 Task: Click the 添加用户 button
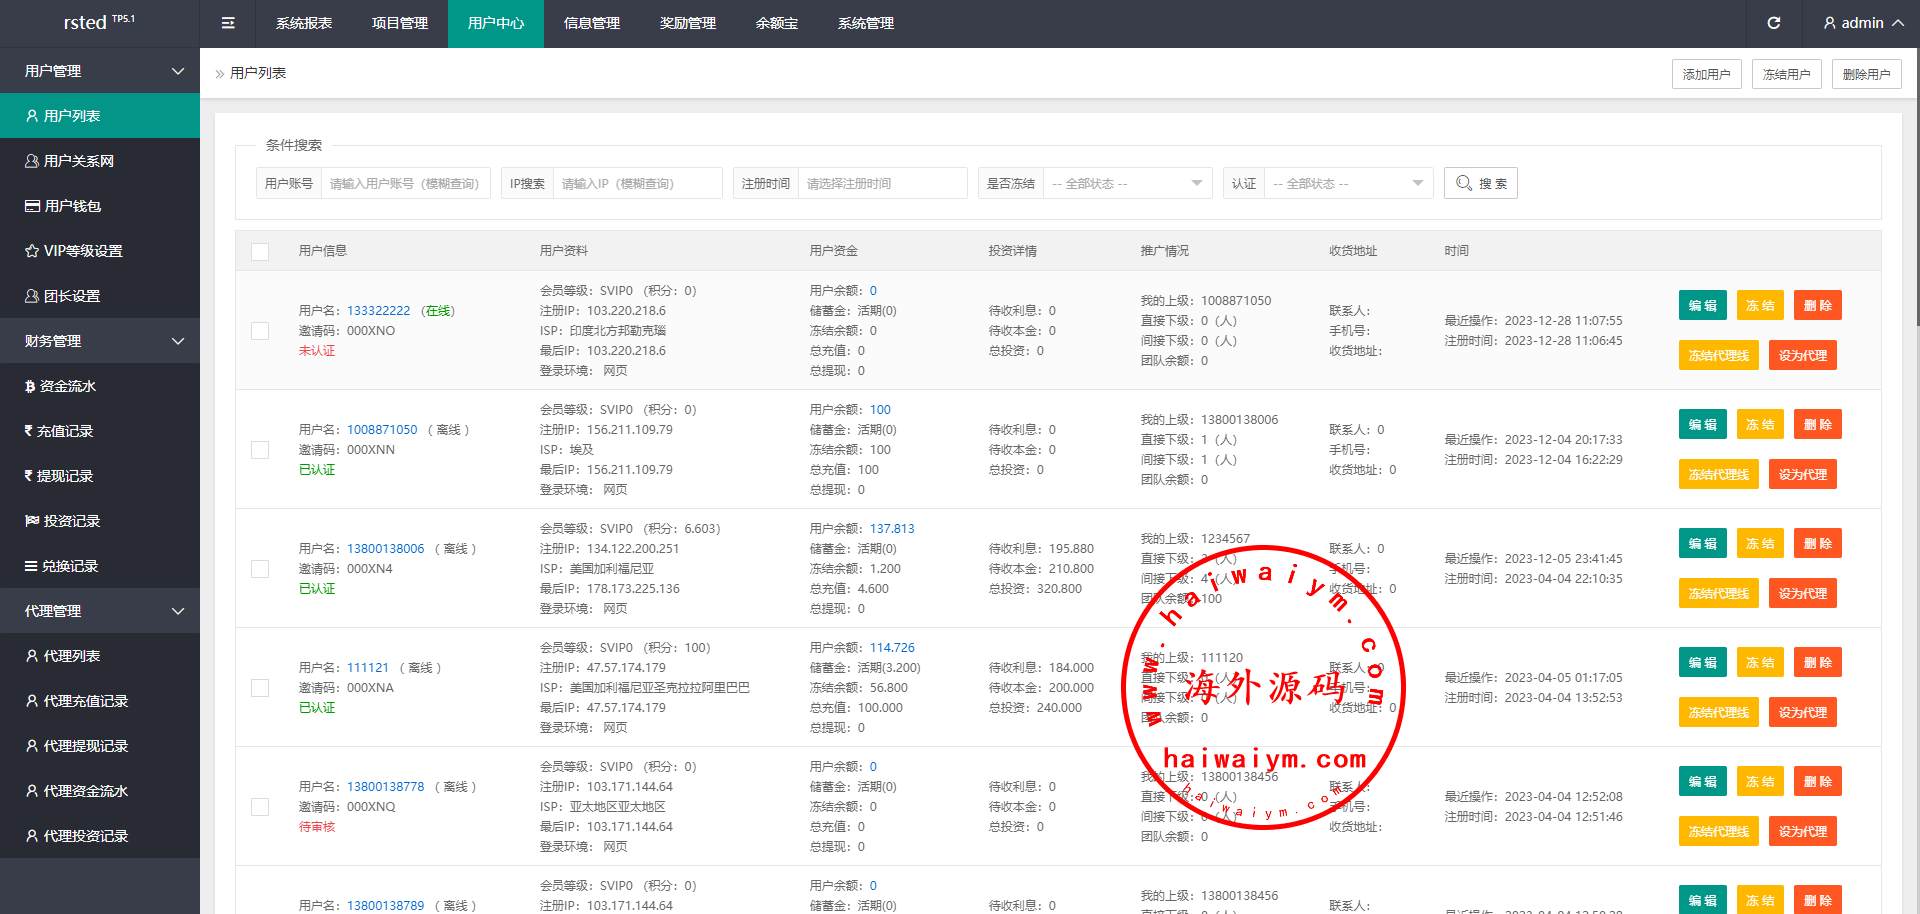click(1706, 74)
